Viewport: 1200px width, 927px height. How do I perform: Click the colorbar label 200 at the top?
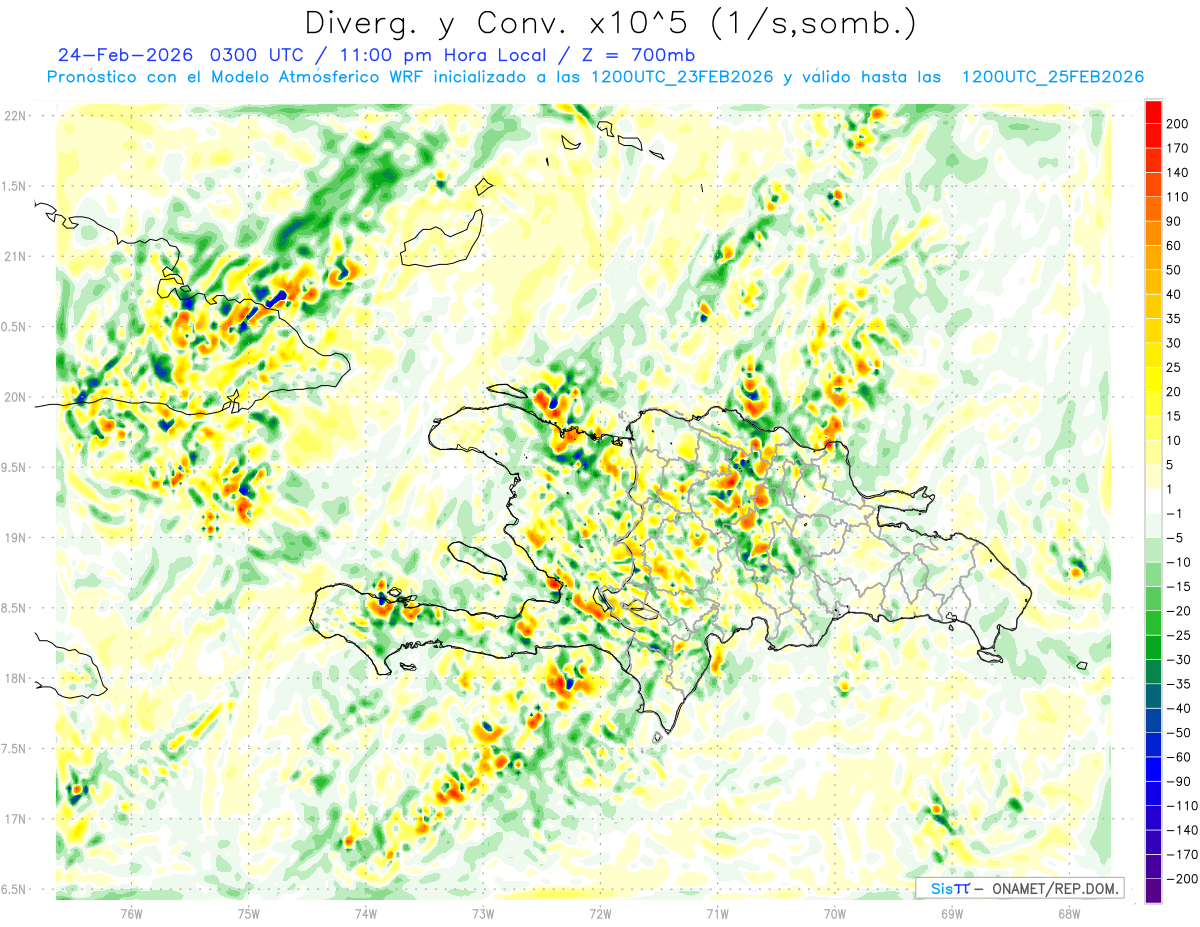pyautogui.click(x=1179, y=124)
